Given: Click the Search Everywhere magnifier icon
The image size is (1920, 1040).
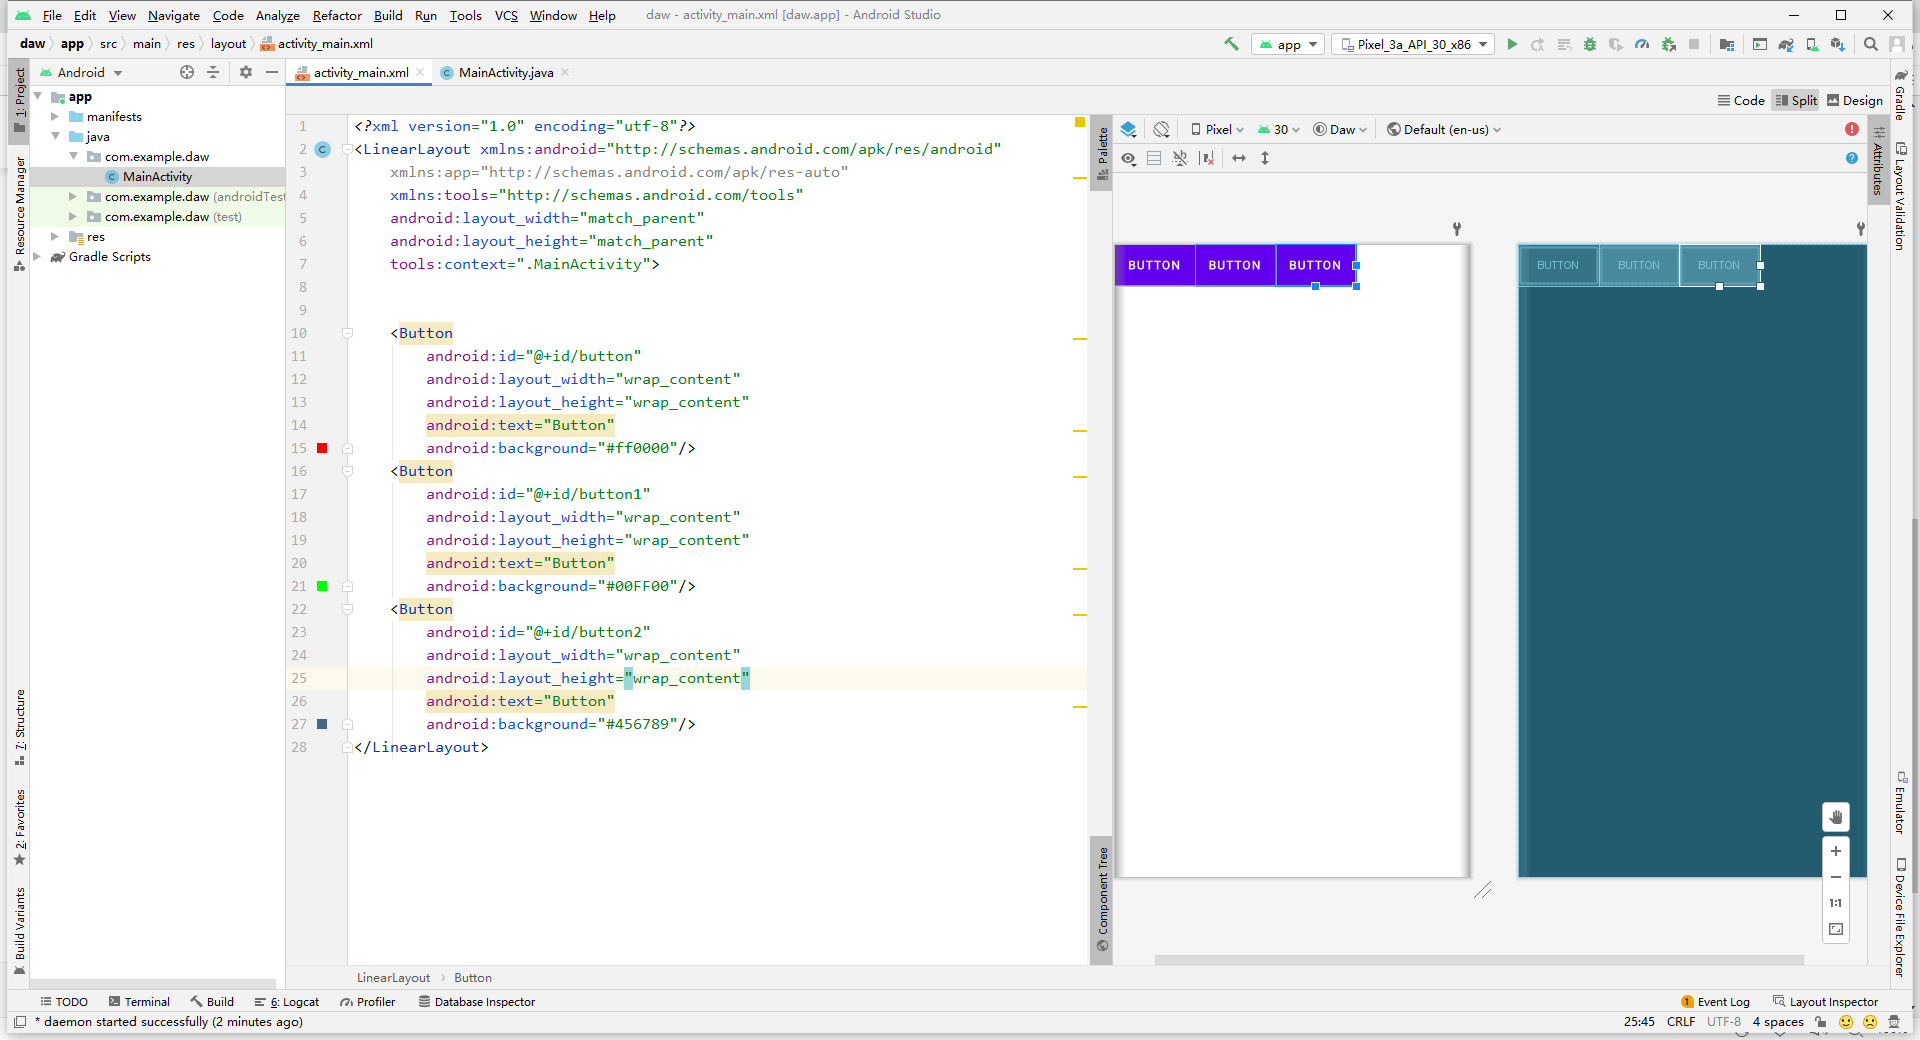Looking at the screenshot, I should [1871, 44].
